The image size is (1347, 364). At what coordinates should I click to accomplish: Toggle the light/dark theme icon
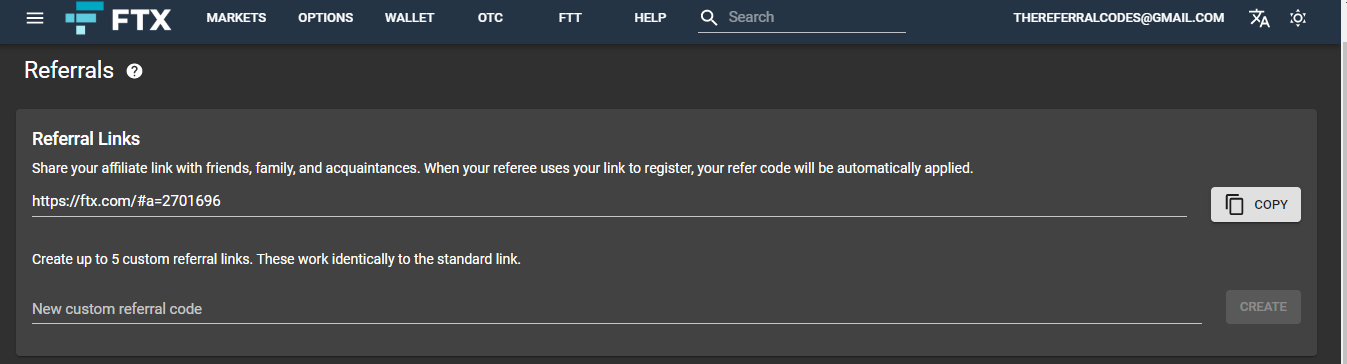click(x=1298, y=18)
